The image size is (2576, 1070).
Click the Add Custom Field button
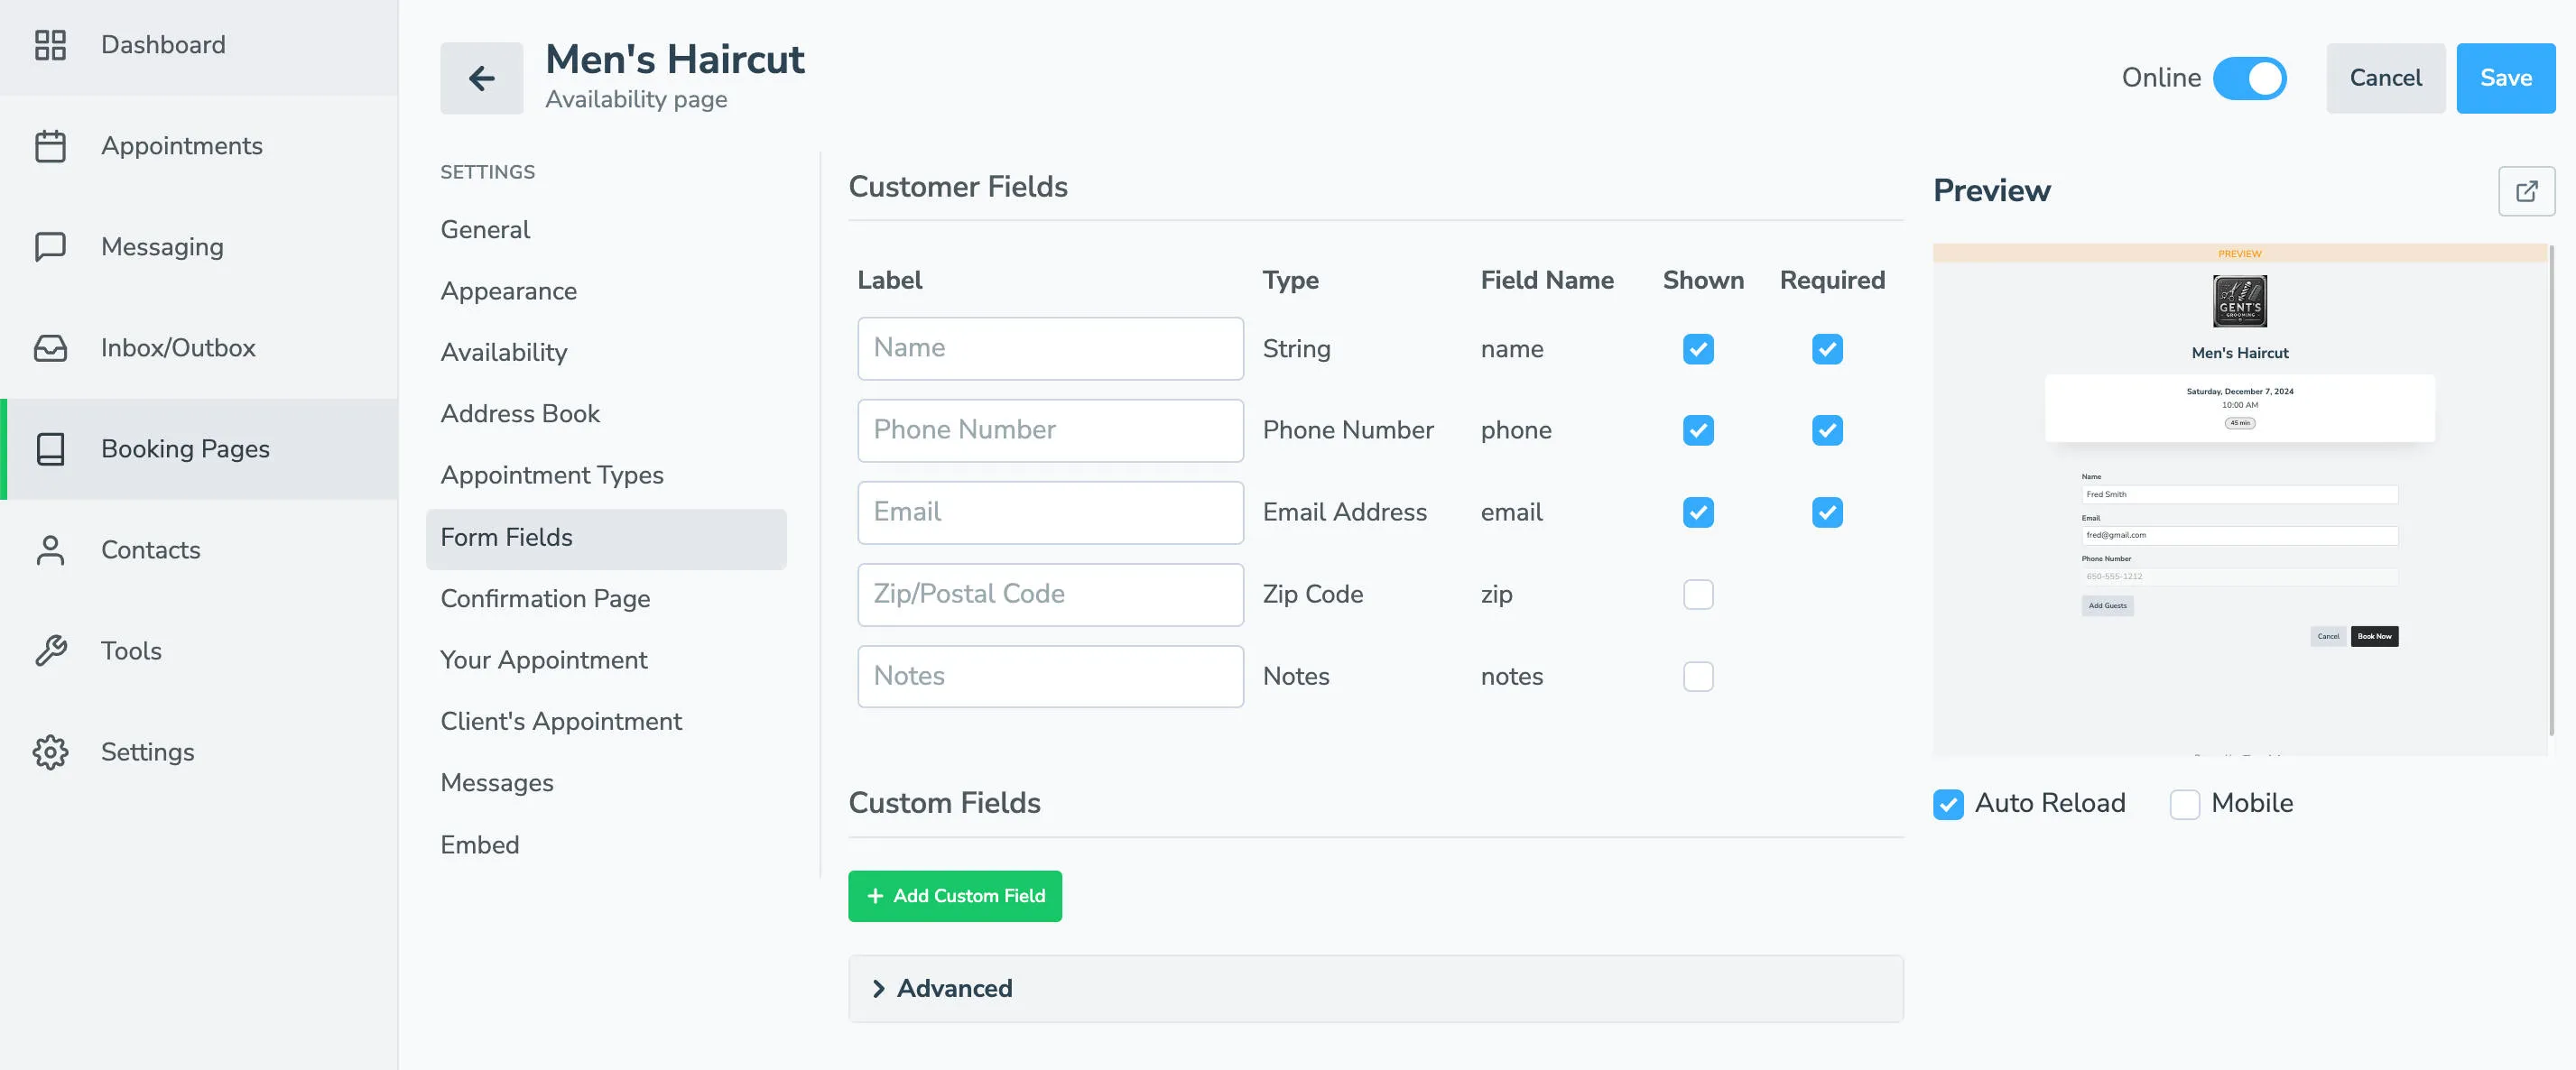[x=954, y=896]
